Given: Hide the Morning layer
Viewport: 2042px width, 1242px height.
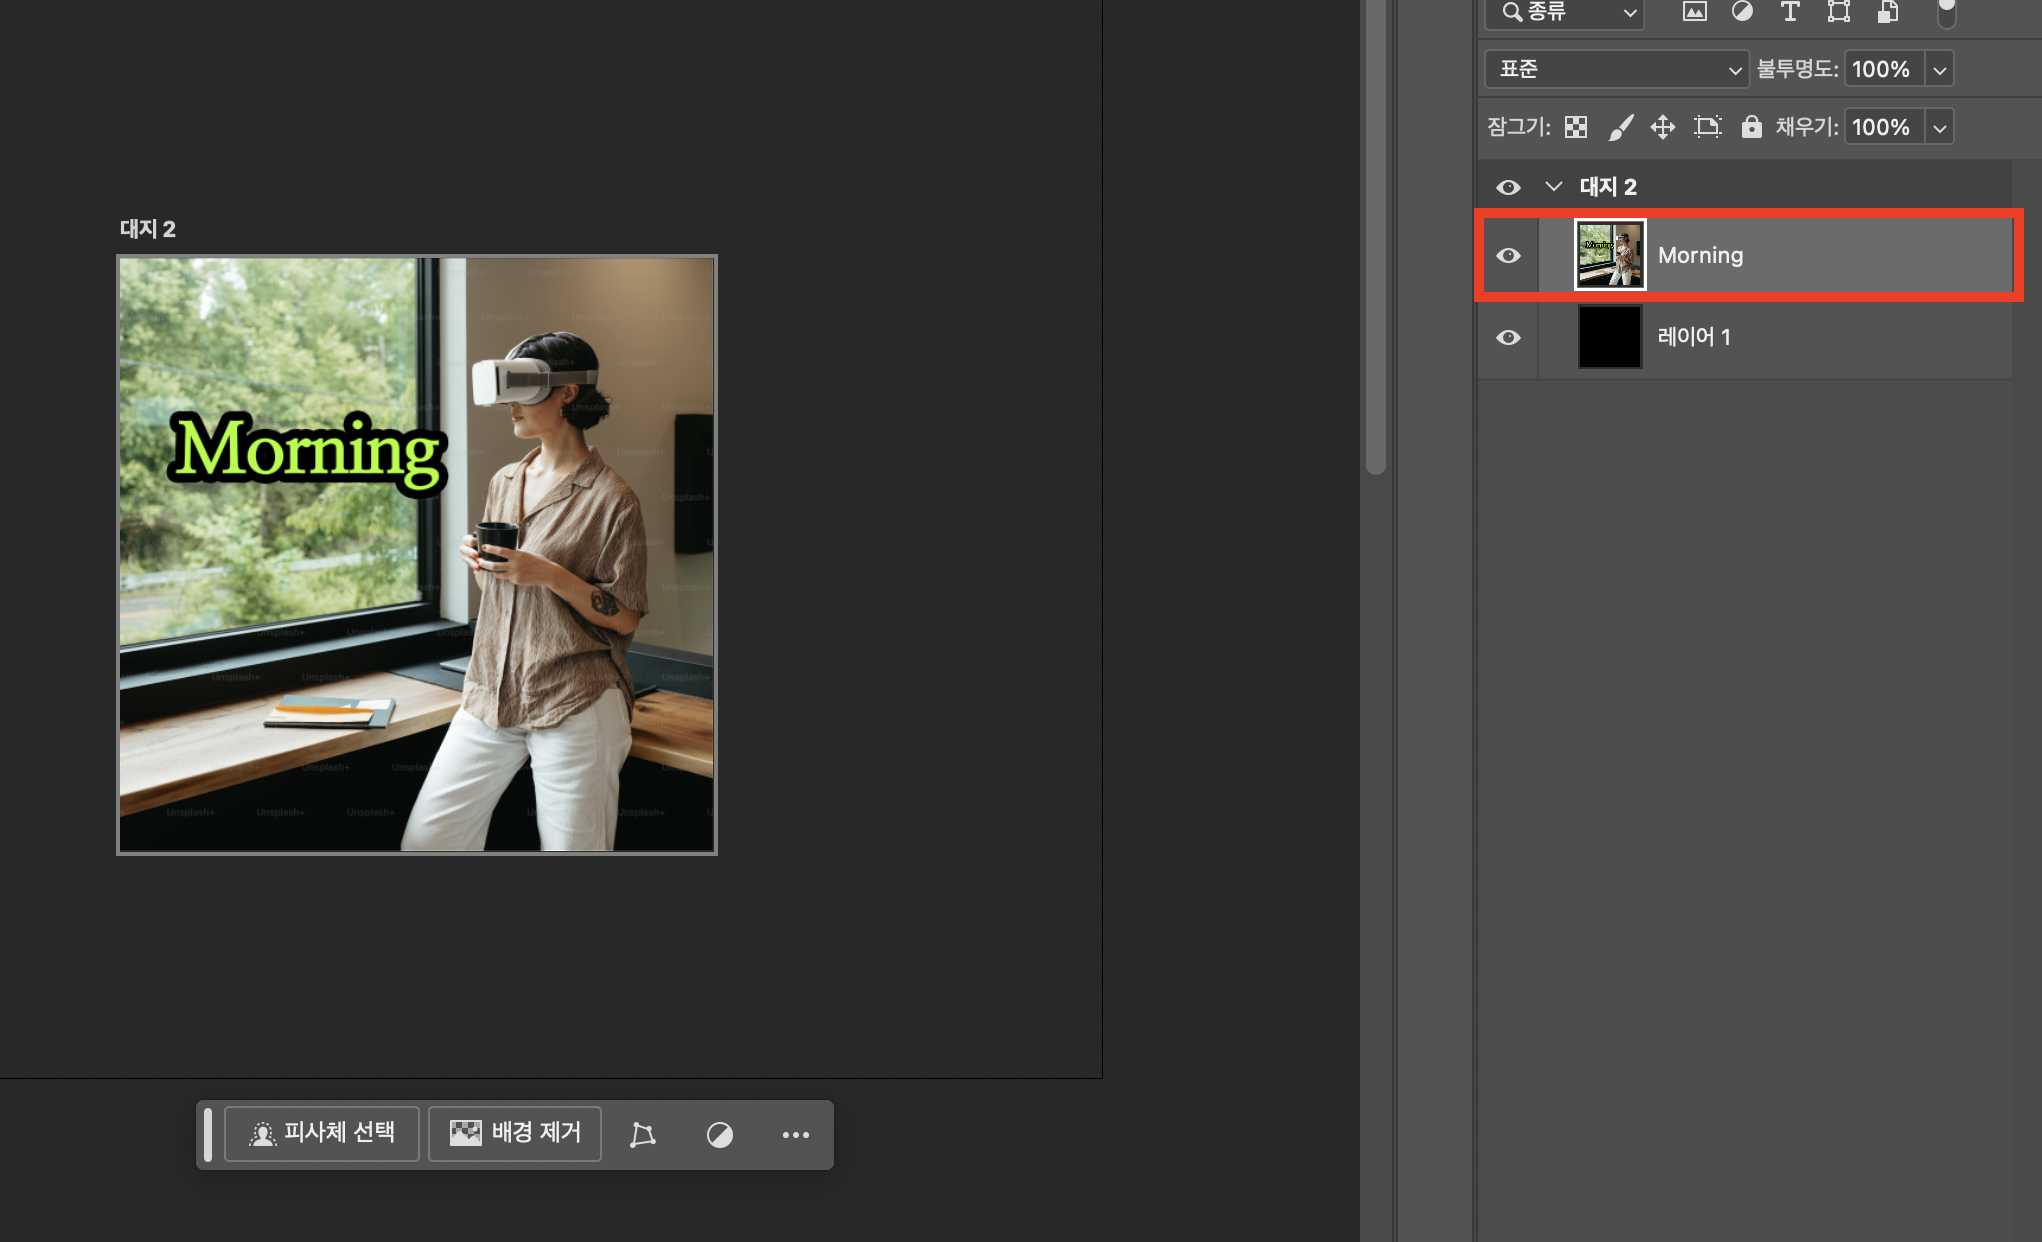Looking at the screenshot, I should pos(1508,256).
